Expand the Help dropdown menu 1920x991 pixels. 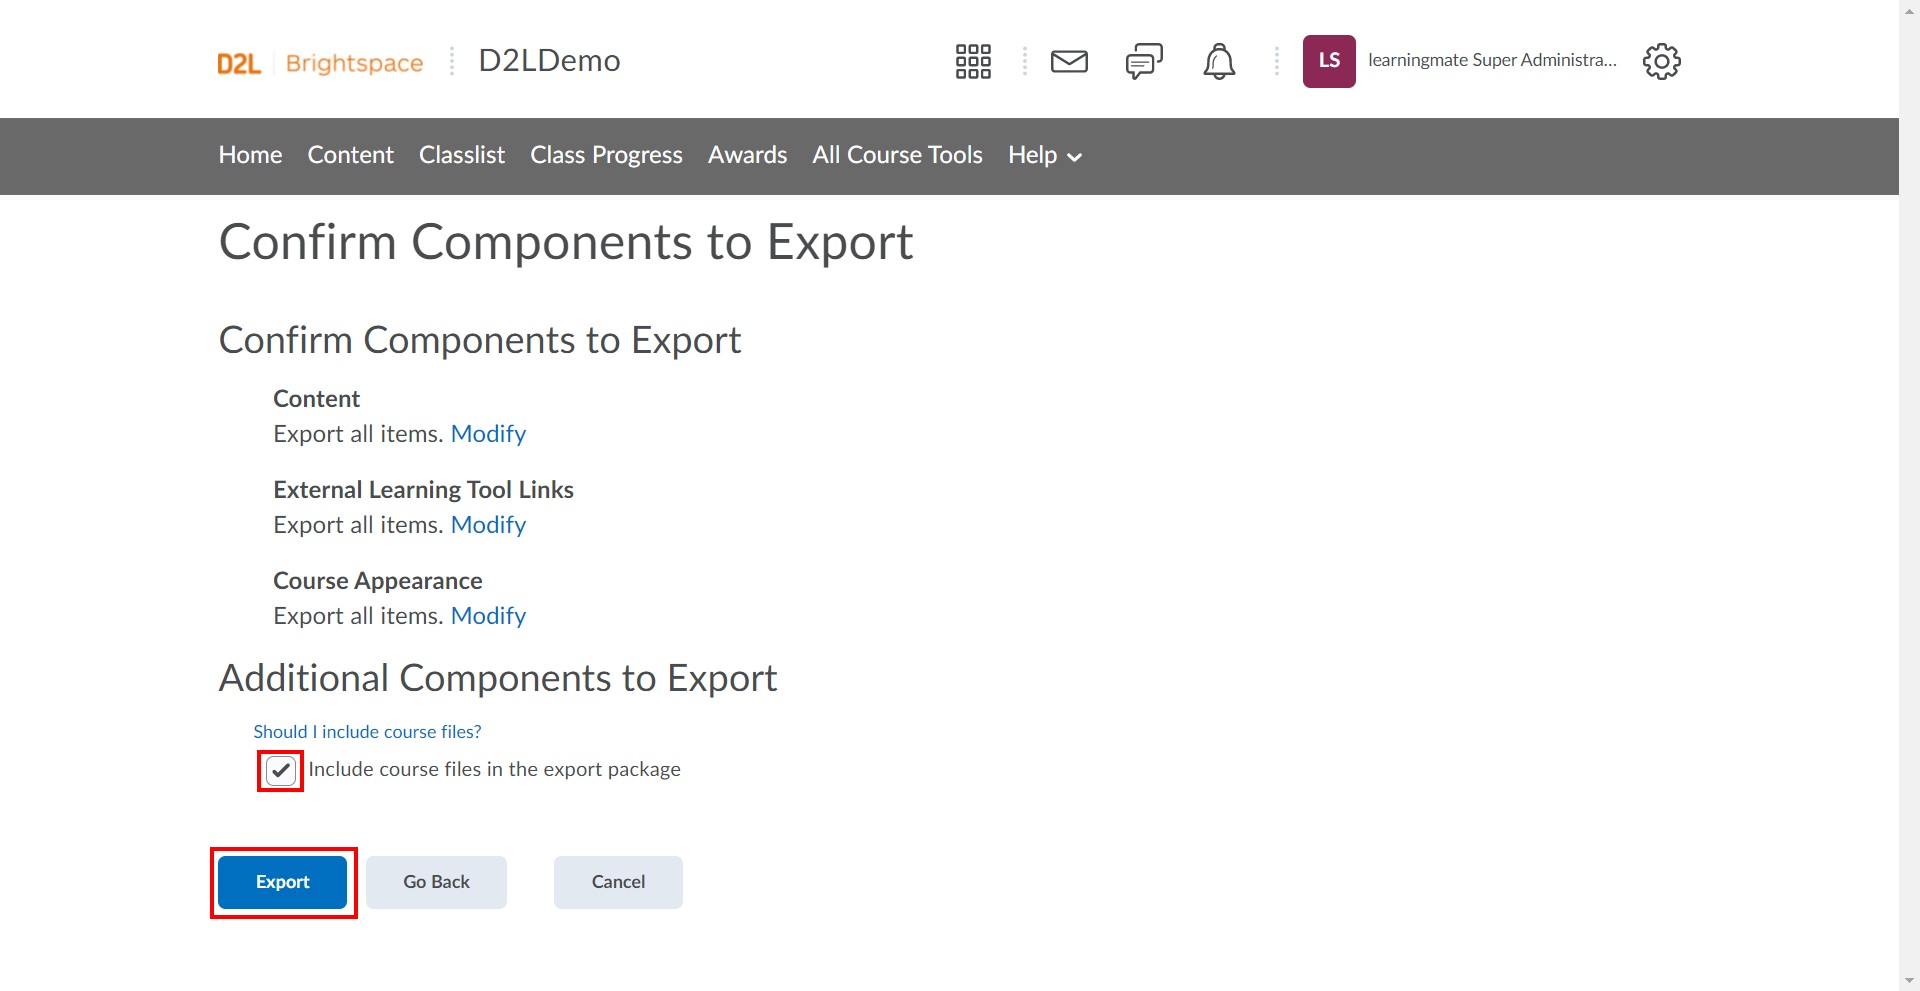1045,155
